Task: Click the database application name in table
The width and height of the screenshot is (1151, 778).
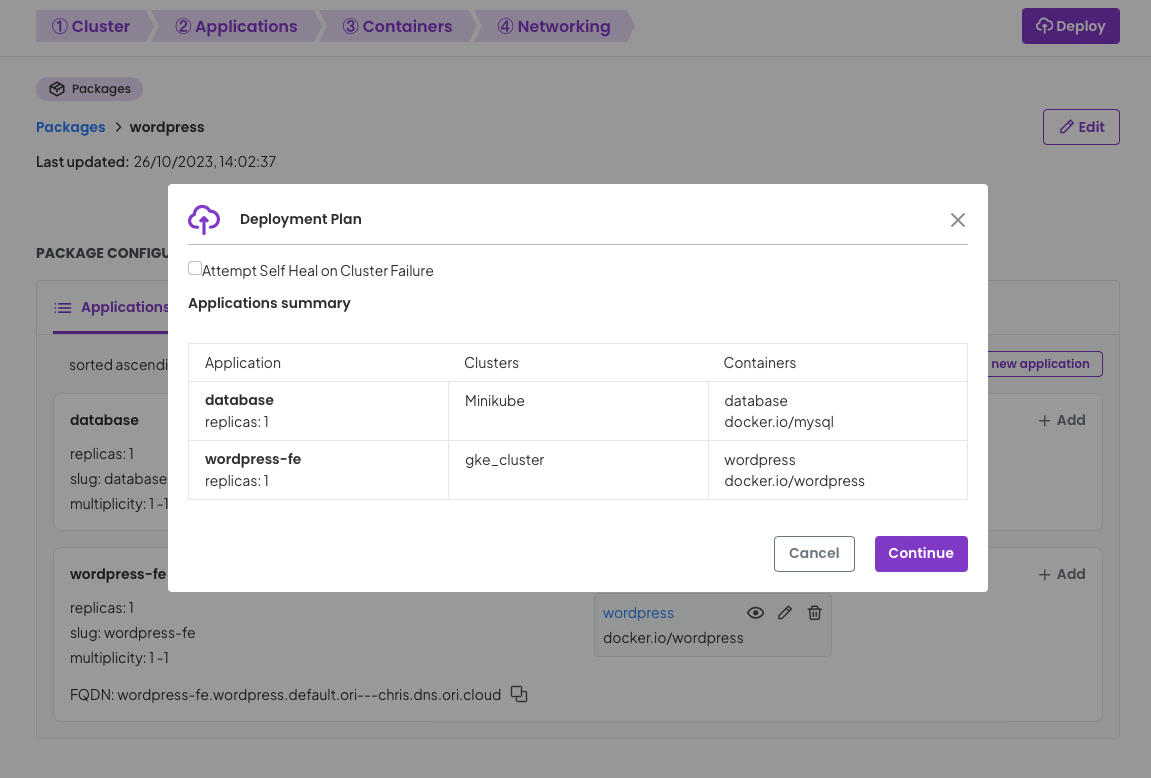Action: point(239,400)
